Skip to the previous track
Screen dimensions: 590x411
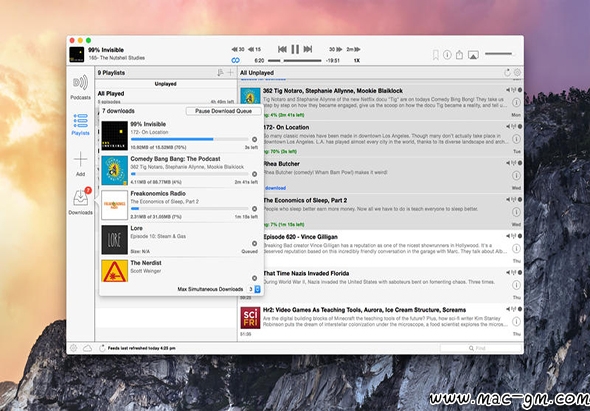pos(282,49)
